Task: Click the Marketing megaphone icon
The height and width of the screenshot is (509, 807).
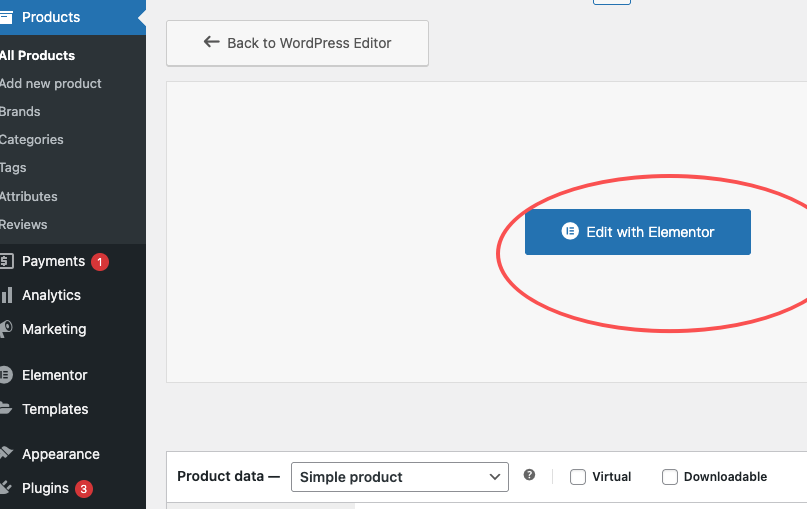Action: [x=6, y=329]
